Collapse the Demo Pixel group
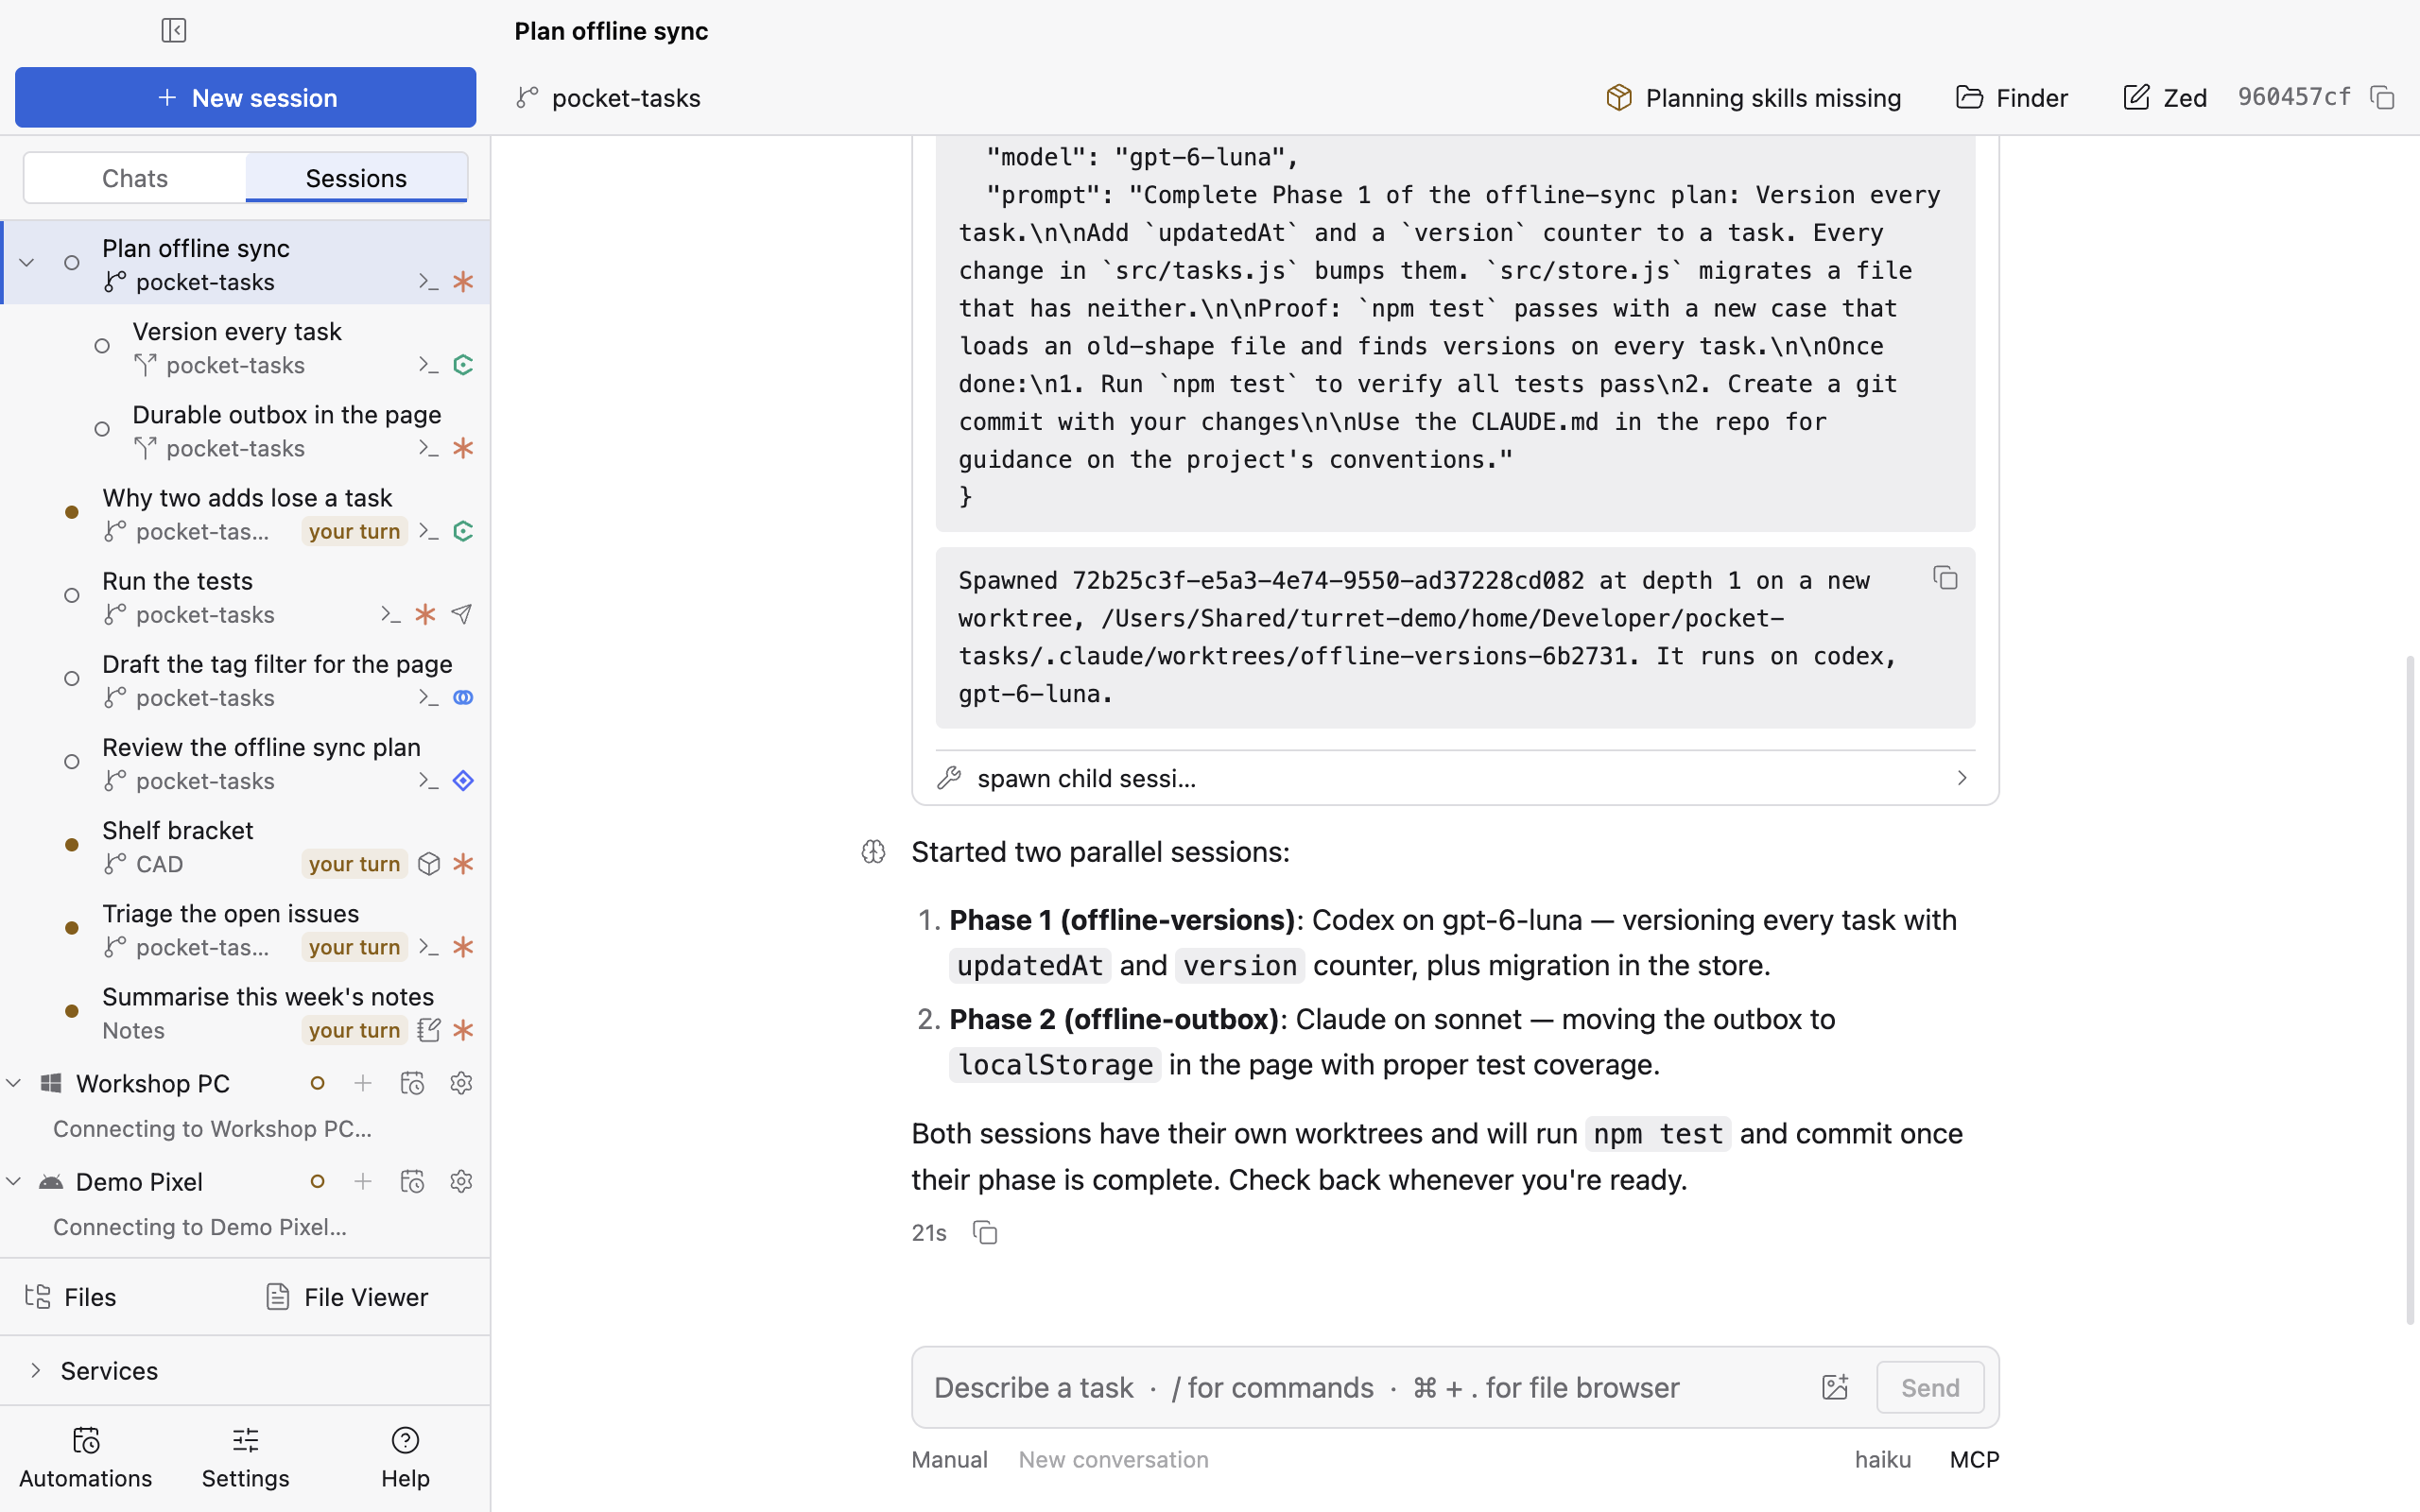 coord(14,1181)
